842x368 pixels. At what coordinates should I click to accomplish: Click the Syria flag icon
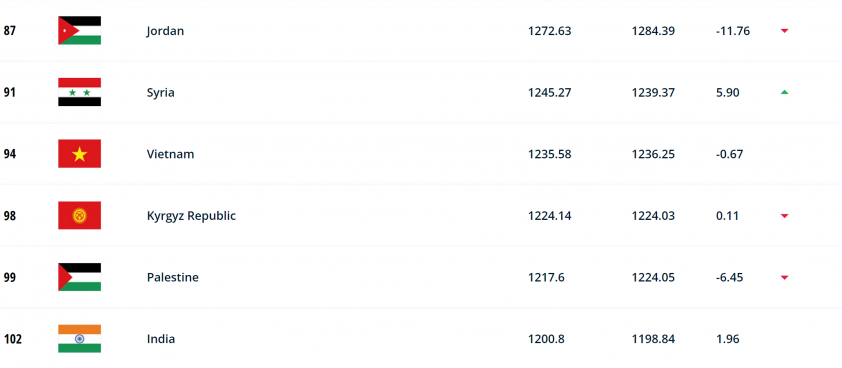pyautogui.click(x=79, y=92)
